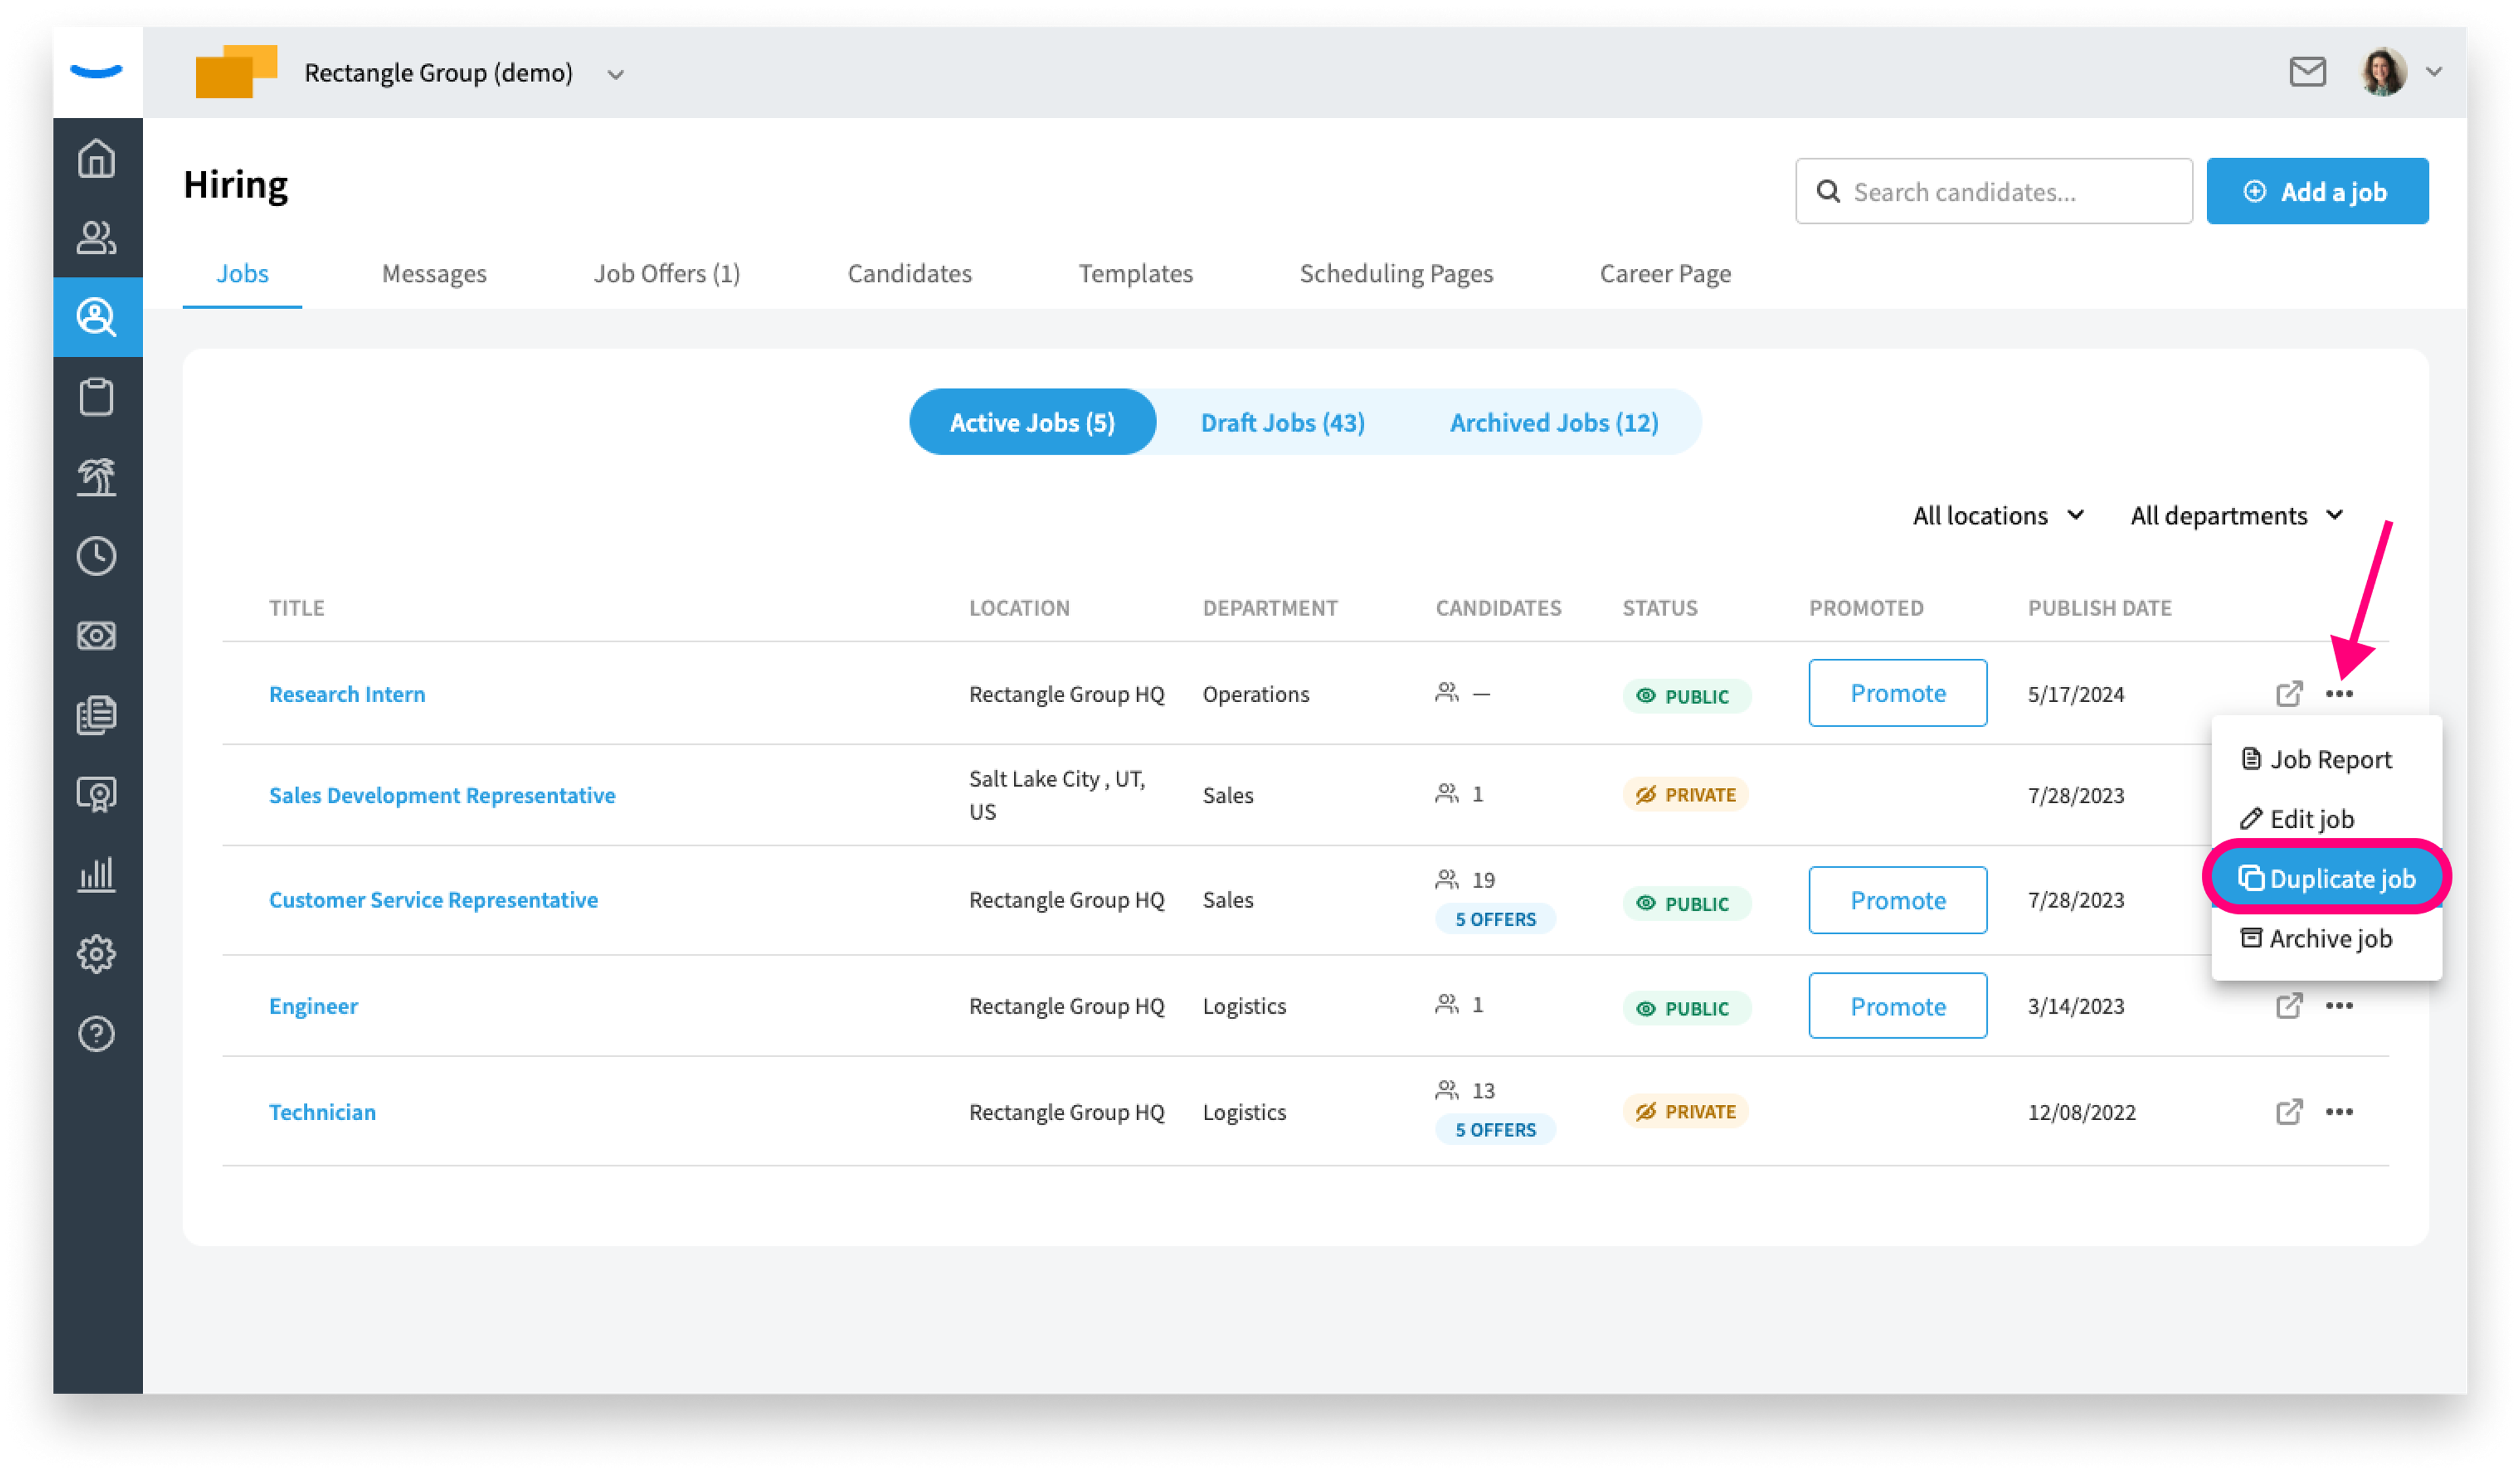2520x1473 pixels.
Task: Click the Rectangle Group orange logo
Action: point(236,72)
